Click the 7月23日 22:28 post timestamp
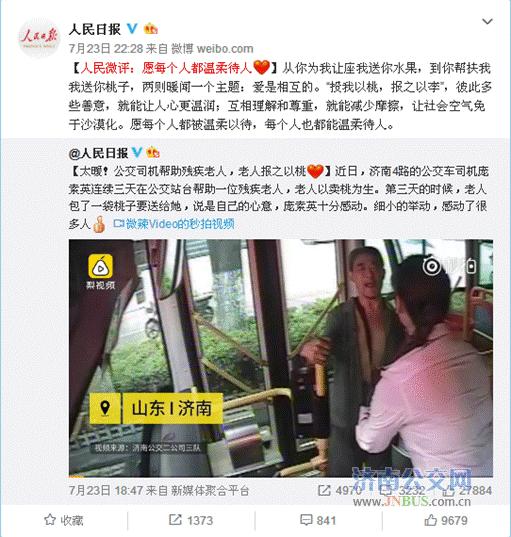 pyautogui.click(x=106, y=49)
